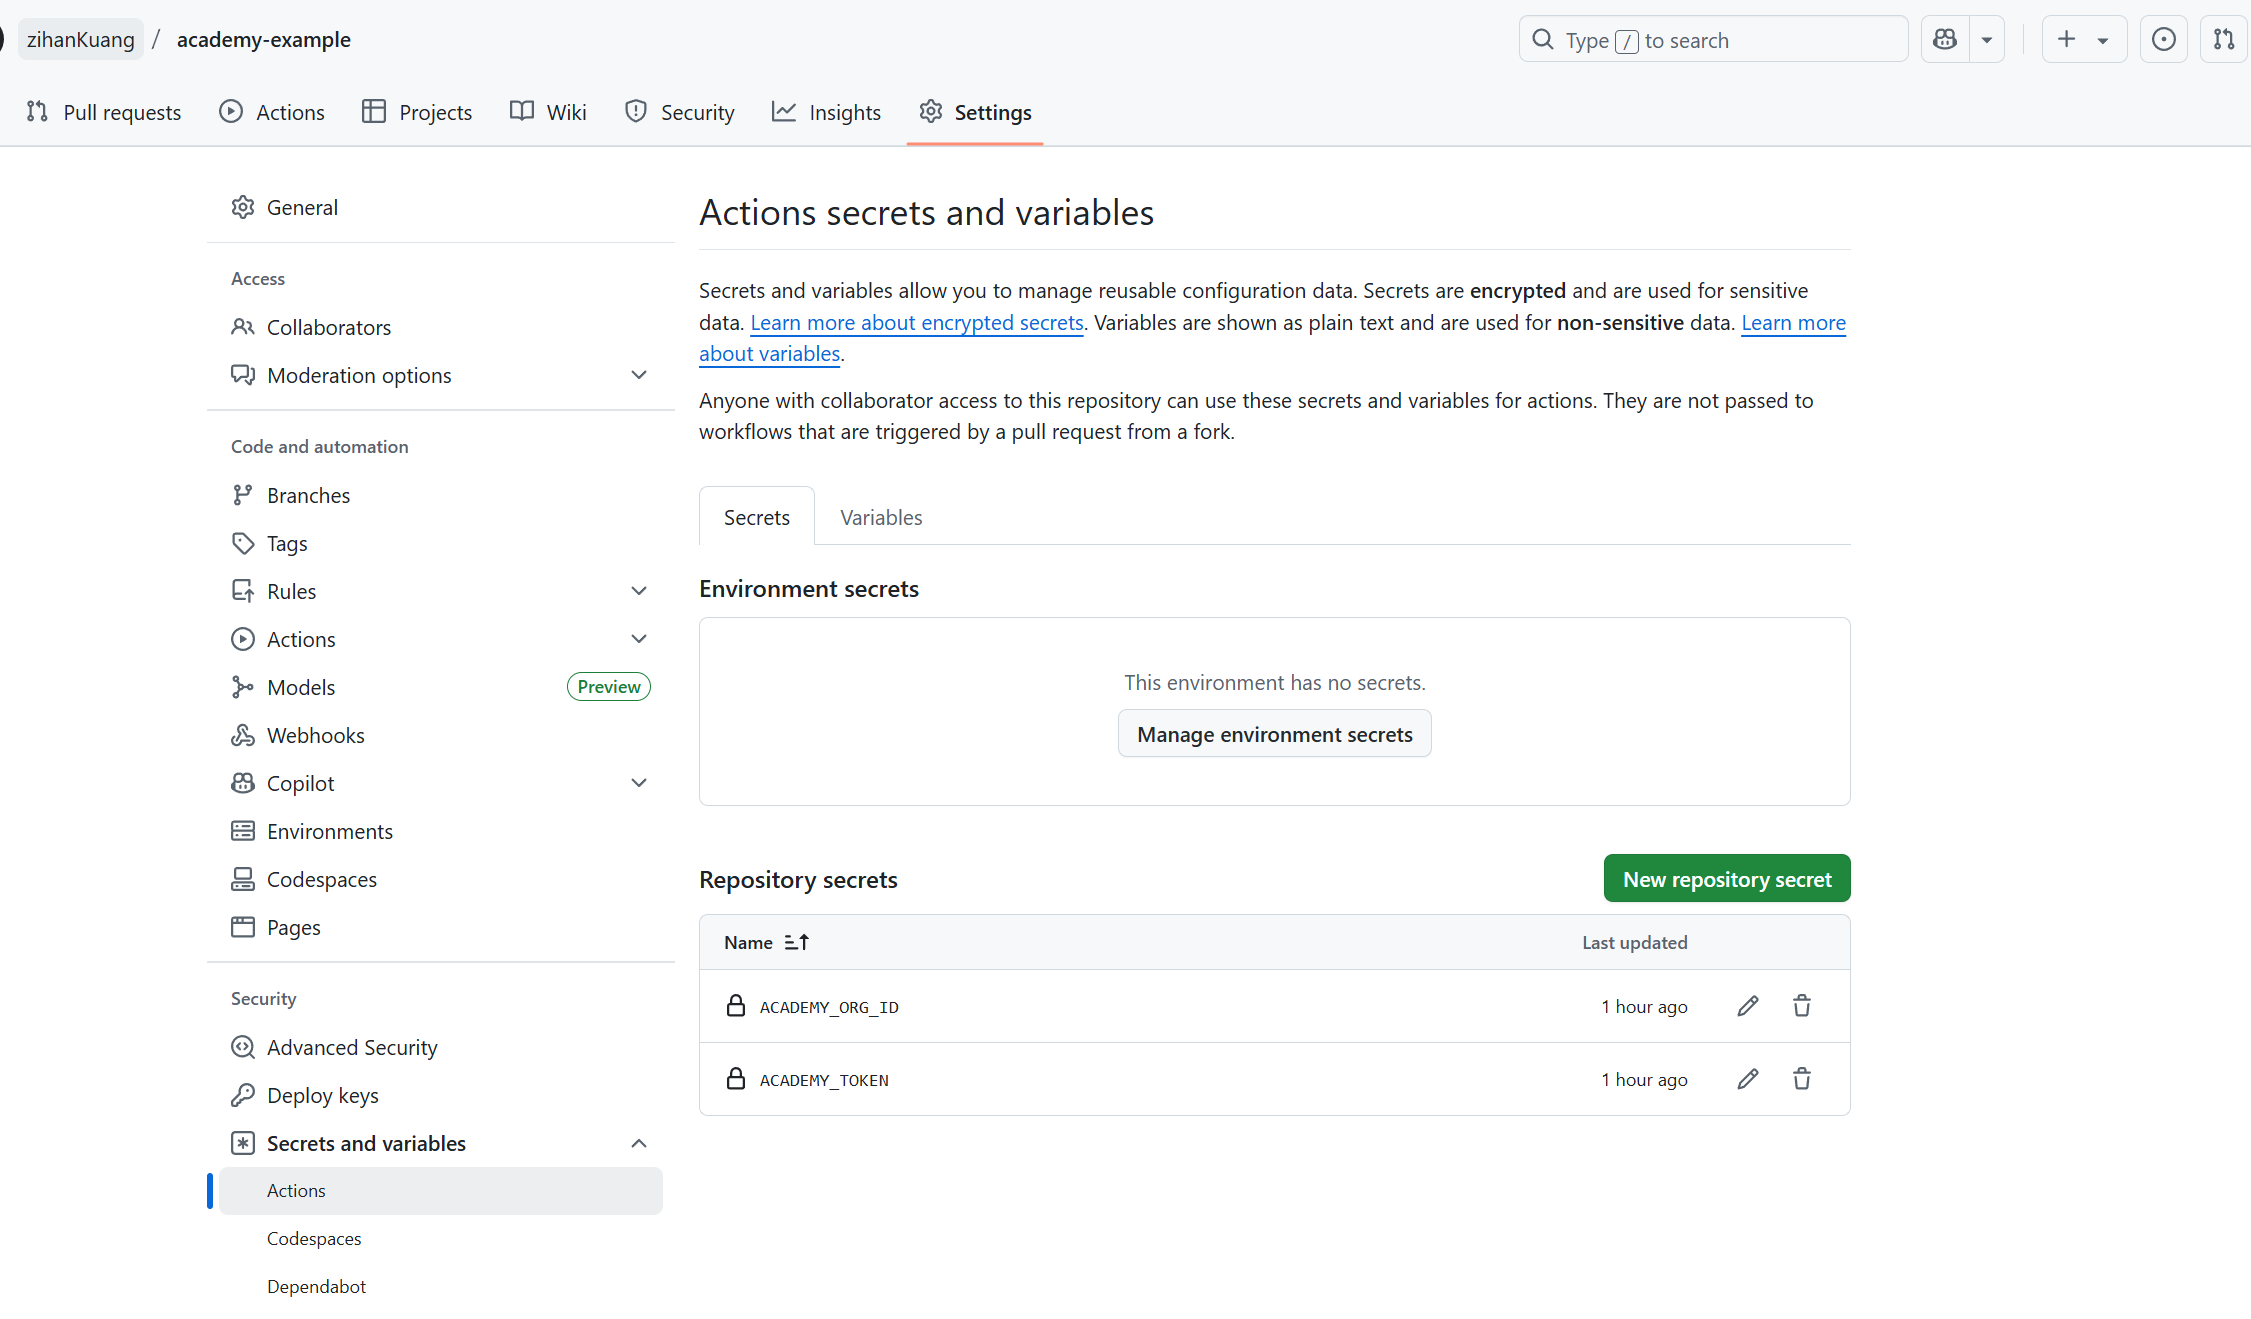The height and width of the screenshot is (1319, 2251).
Task: Open Learn more about encrypted secrets link
Action: click(x=916, y=322)
